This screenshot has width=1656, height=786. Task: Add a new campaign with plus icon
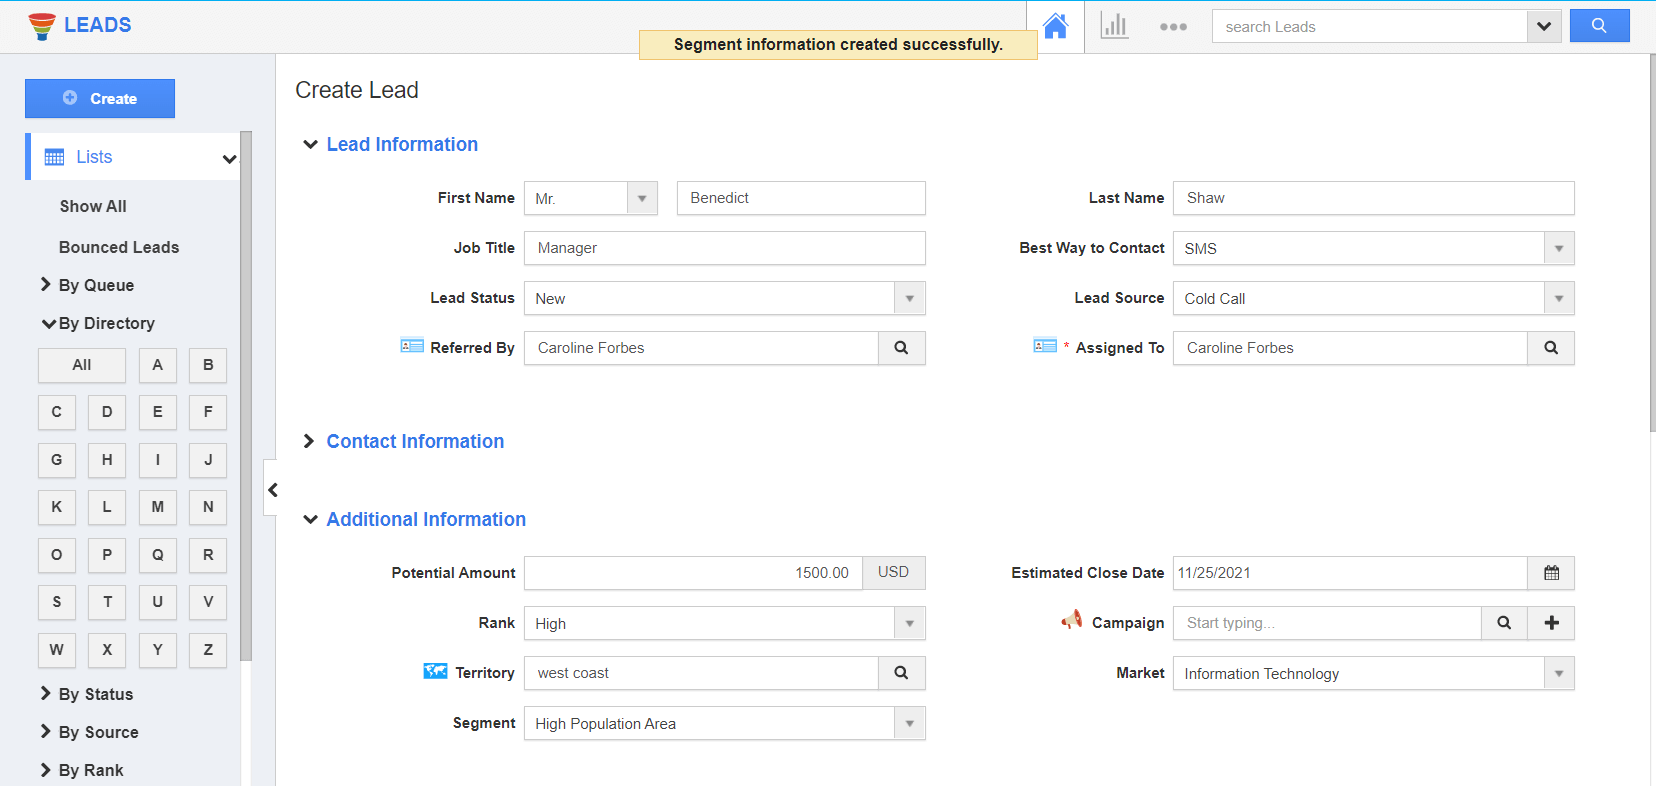coord(1551,623)
